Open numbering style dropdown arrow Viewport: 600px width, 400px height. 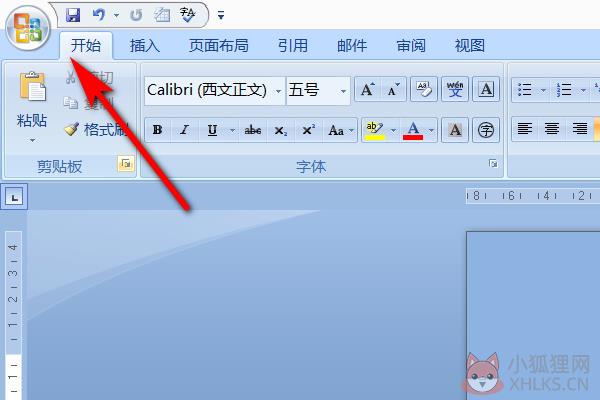point(583,91)
